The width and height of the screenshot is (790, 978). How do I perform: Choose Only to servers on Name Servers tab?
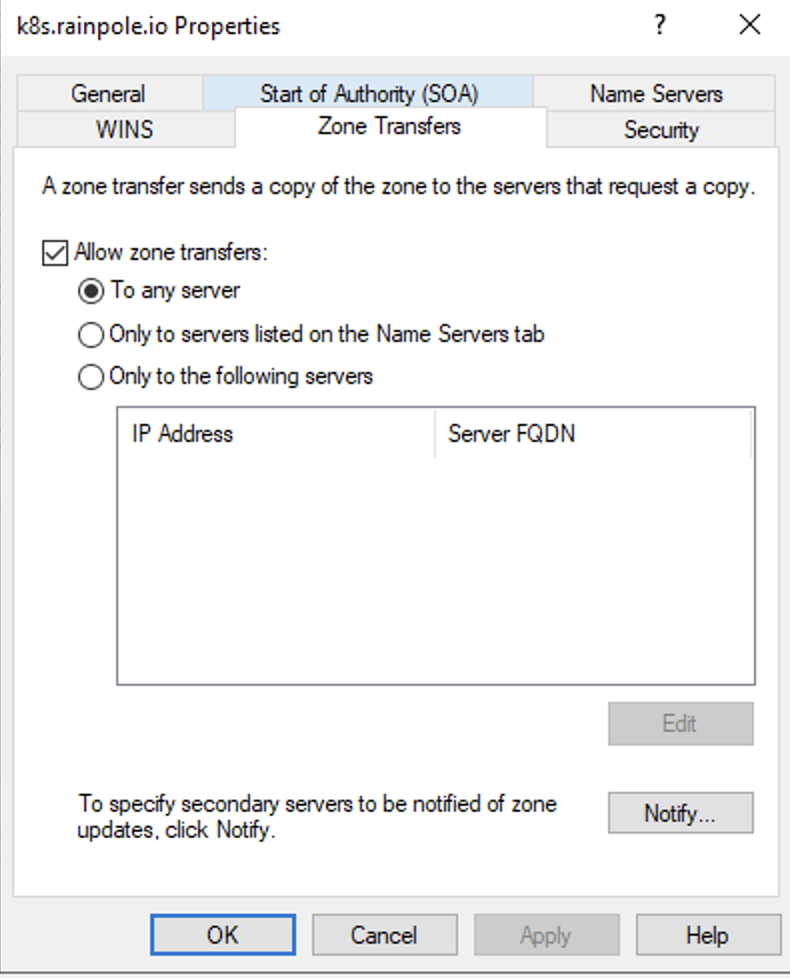tap(91, 335)
